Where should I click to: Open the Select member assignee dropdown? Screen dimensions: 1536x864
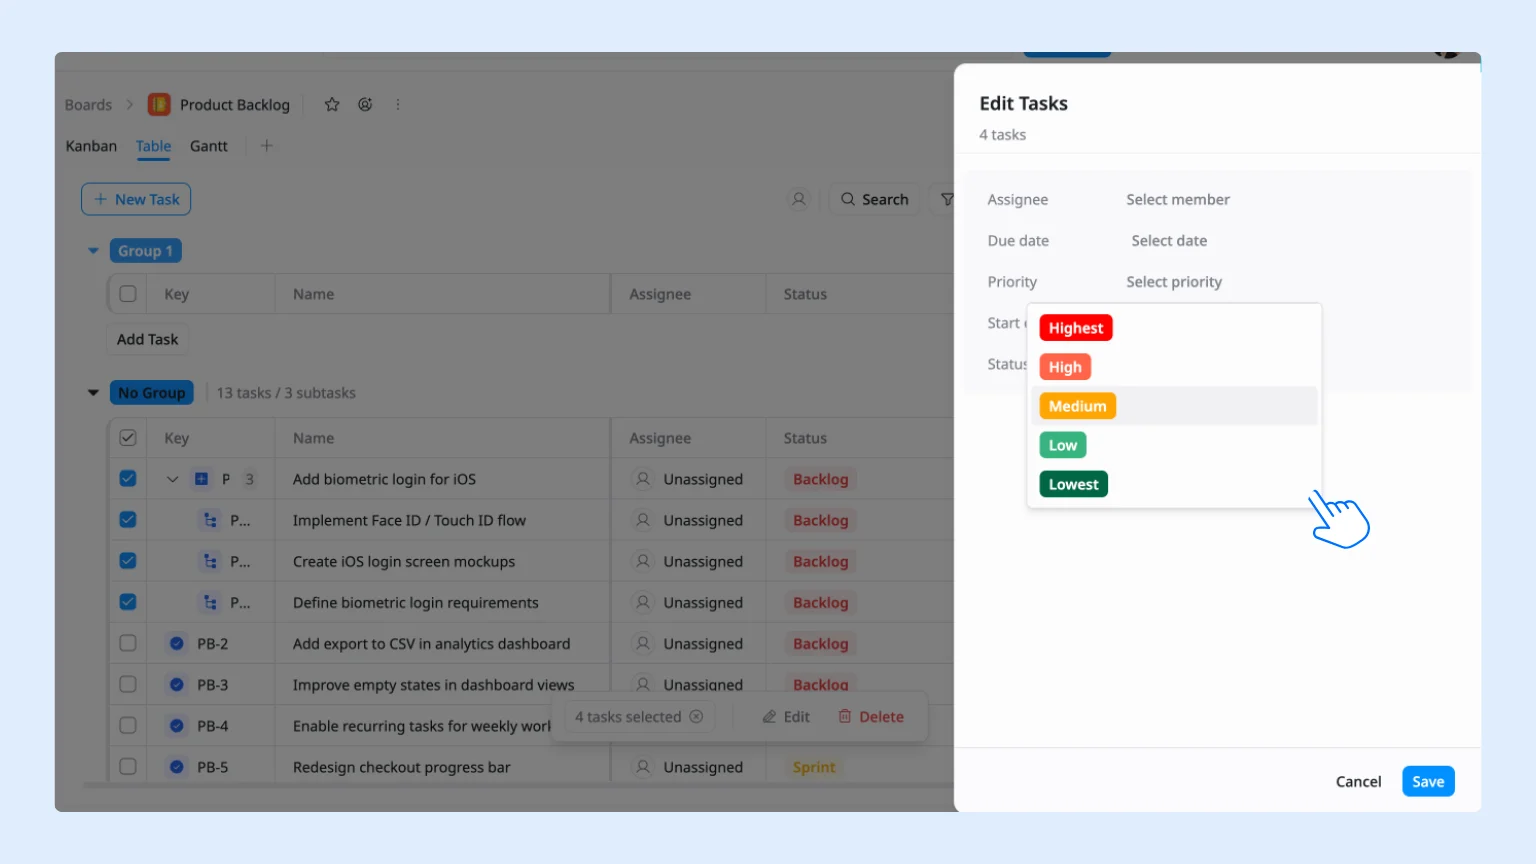tap(1178, 199)
